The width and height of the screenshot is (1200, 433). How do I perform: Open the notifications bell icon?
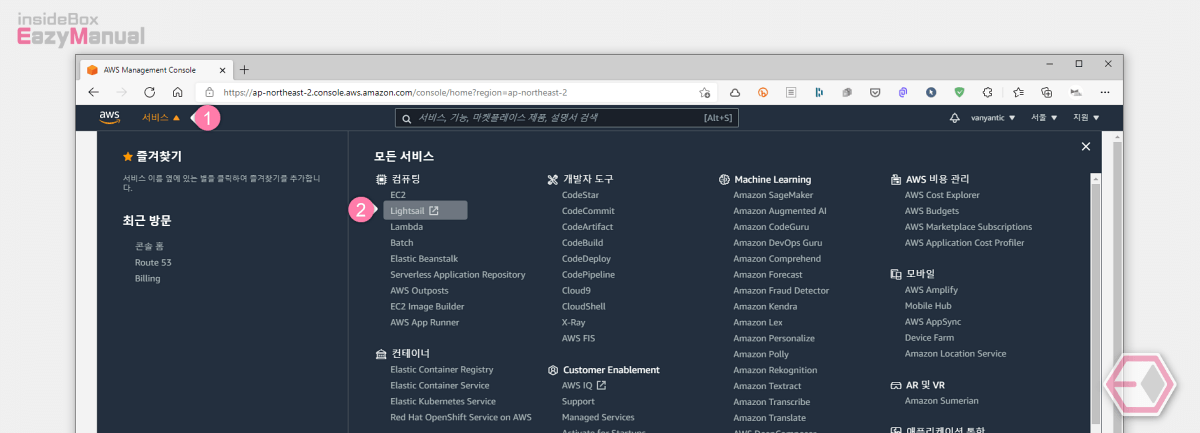[x=954, y=118]
